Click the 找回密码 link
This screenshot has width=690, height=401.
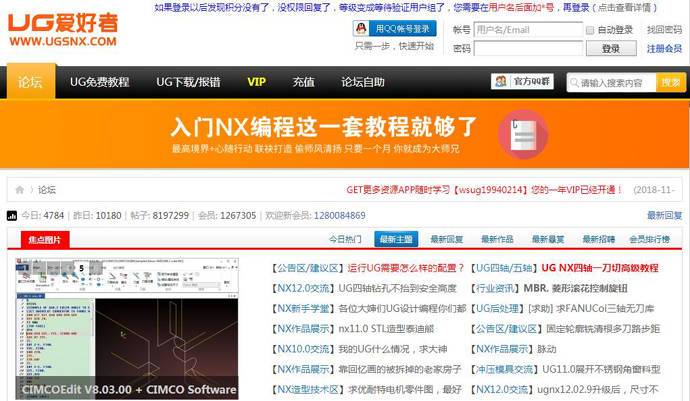click(x=665, y=30)
